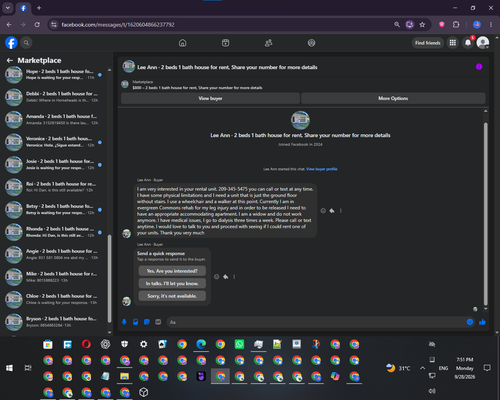This screenshot has width=500, height=400.
Task: Open the emoji picker in the message box
Action: click(x=470, y=322)
